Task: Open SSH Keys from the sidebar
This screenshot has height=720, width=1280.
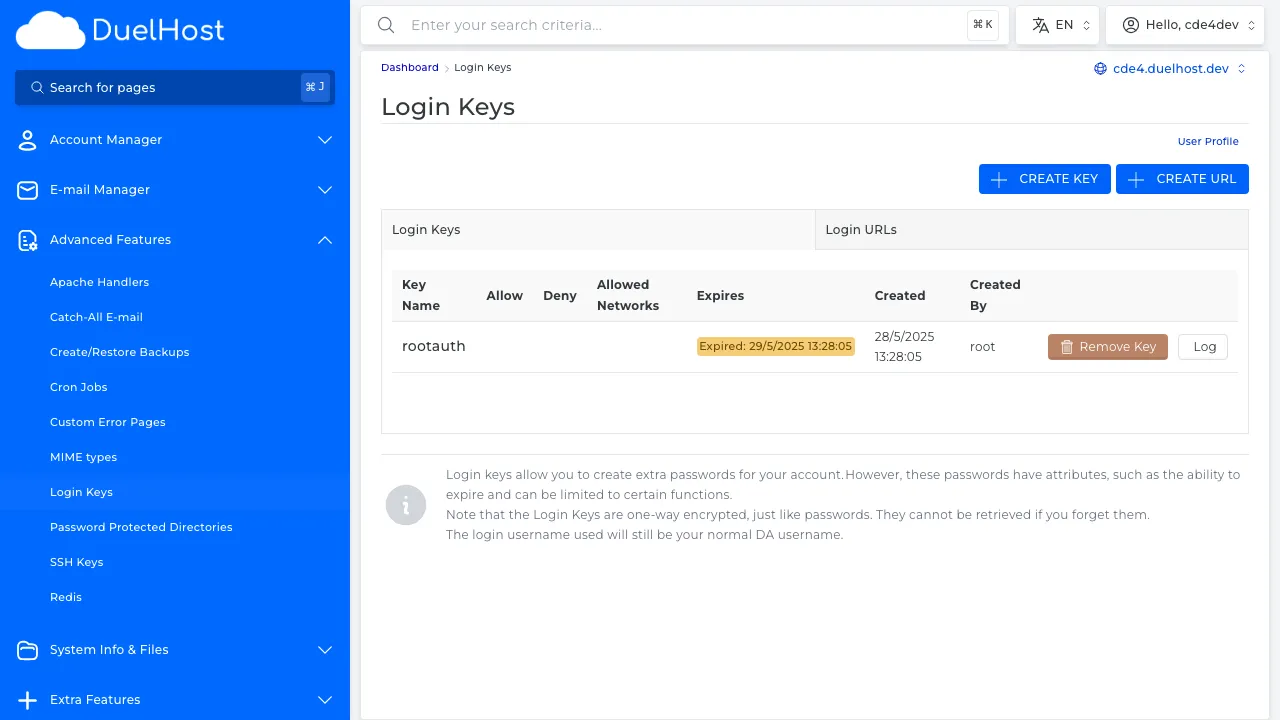Action: [77, 562]
